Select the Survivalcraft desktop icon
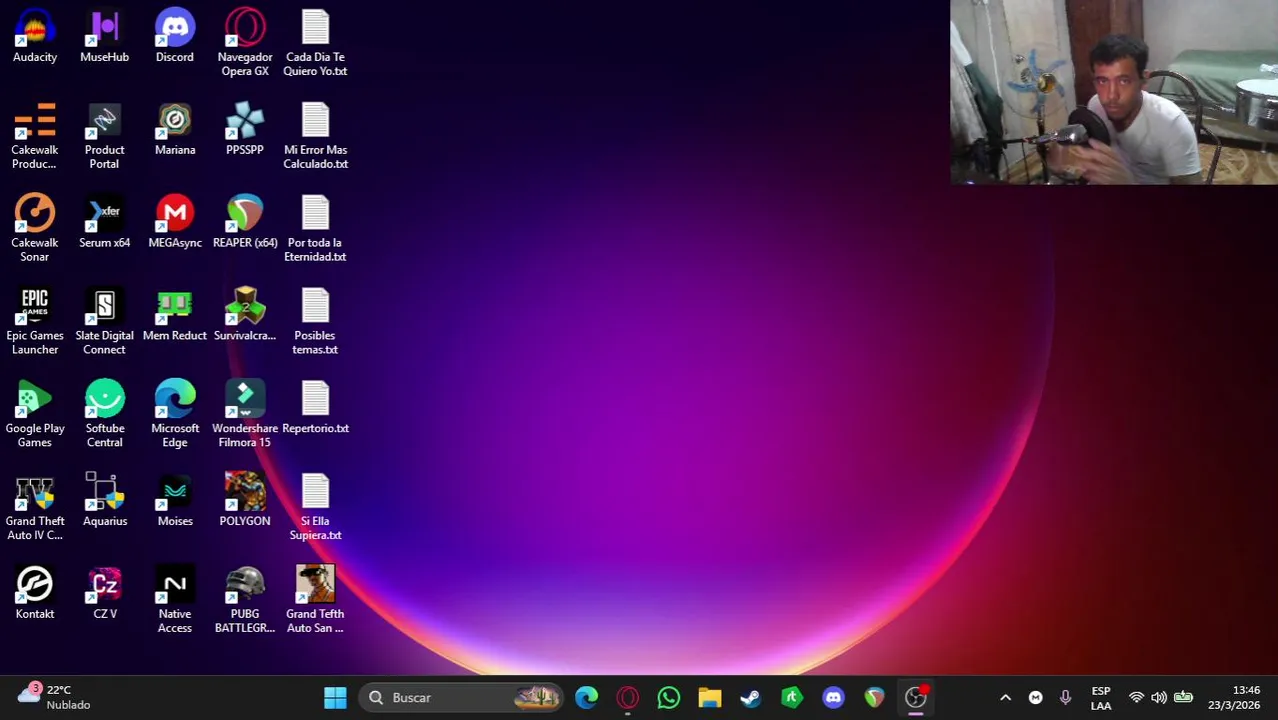The width and height of the screenshot is (1278, 720). coord(245,315)
